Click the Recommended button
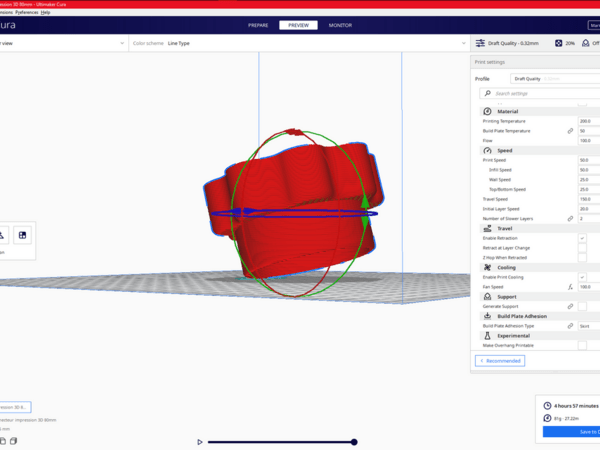 [499, 361]
